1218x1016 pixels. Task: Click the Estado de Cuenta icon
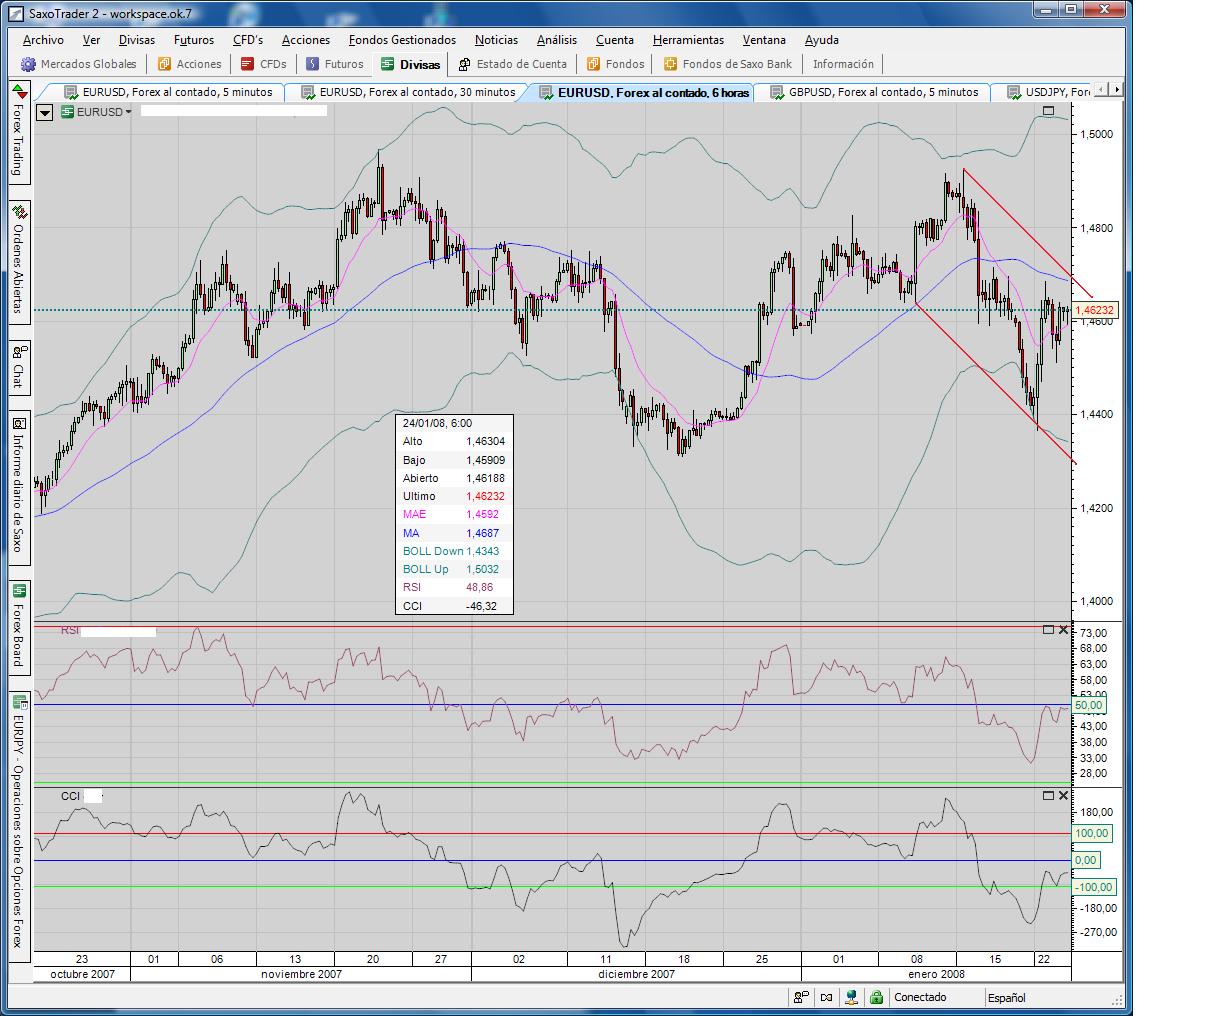point(464,64)
